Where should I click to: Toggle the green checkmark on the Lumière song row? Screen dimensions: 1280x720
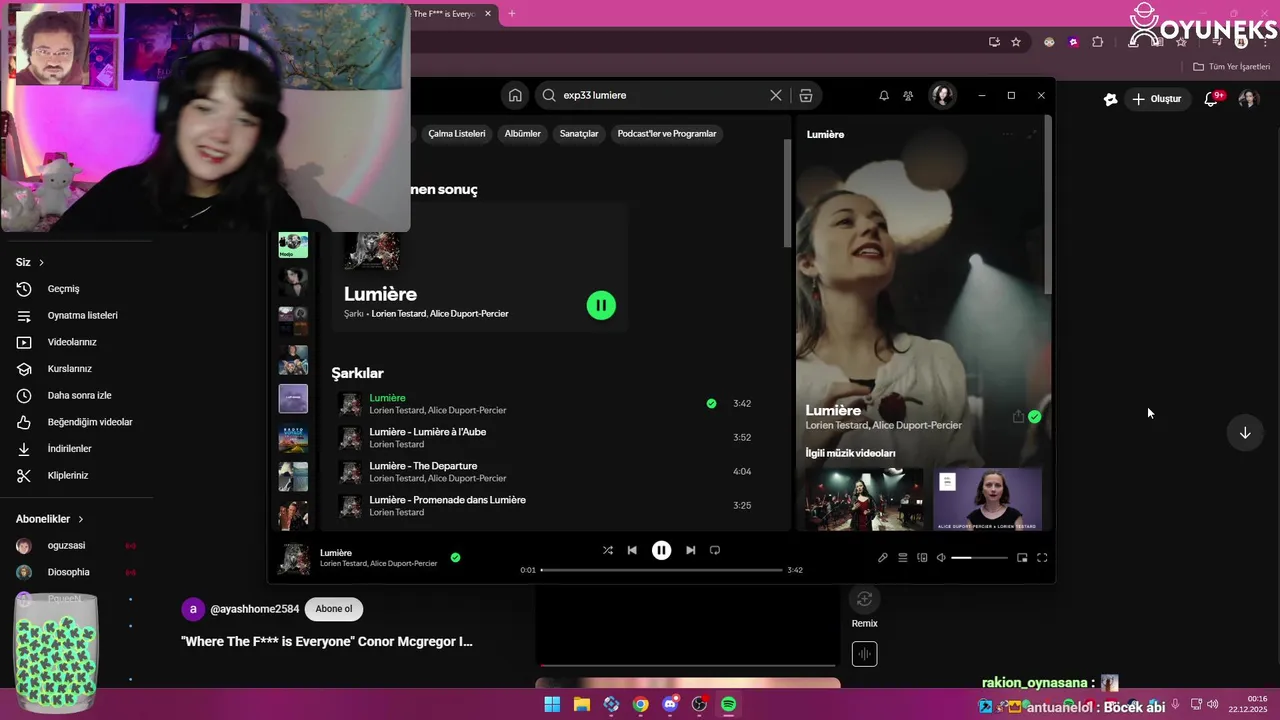(x=711, y=404)
